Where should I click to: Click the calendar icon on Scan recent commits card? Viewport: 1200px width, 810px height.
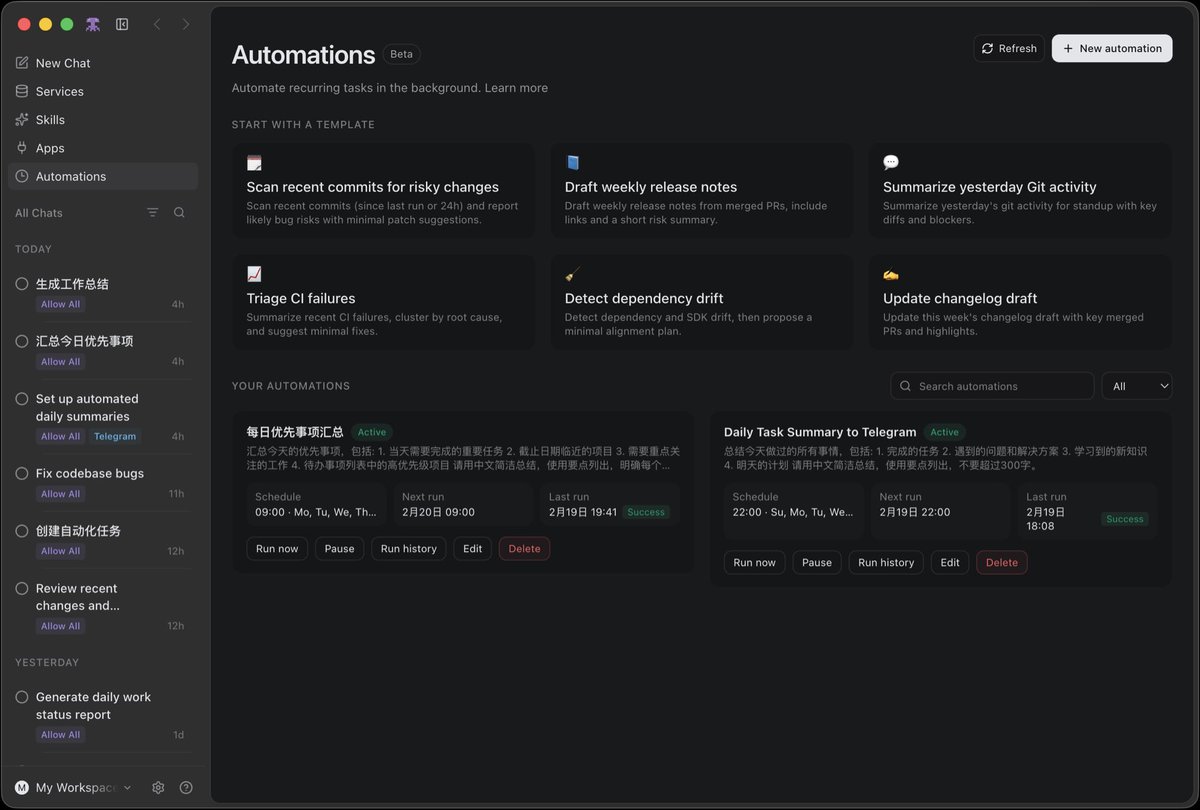(x=254, y=162)
